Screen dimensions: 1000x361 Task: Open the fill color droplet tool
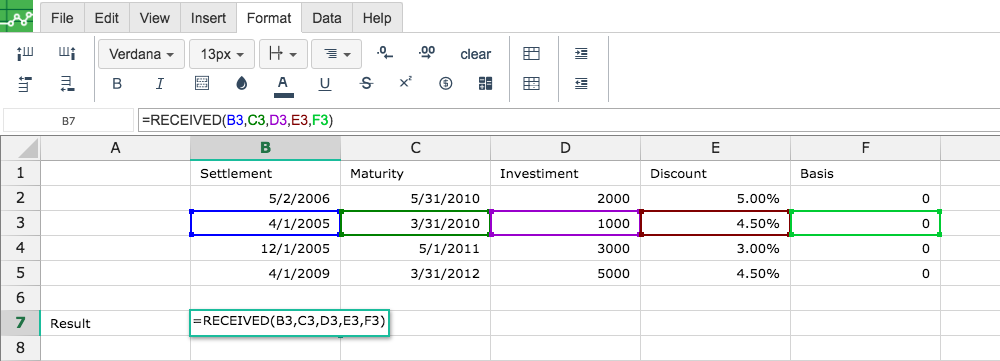click(242, 84)
